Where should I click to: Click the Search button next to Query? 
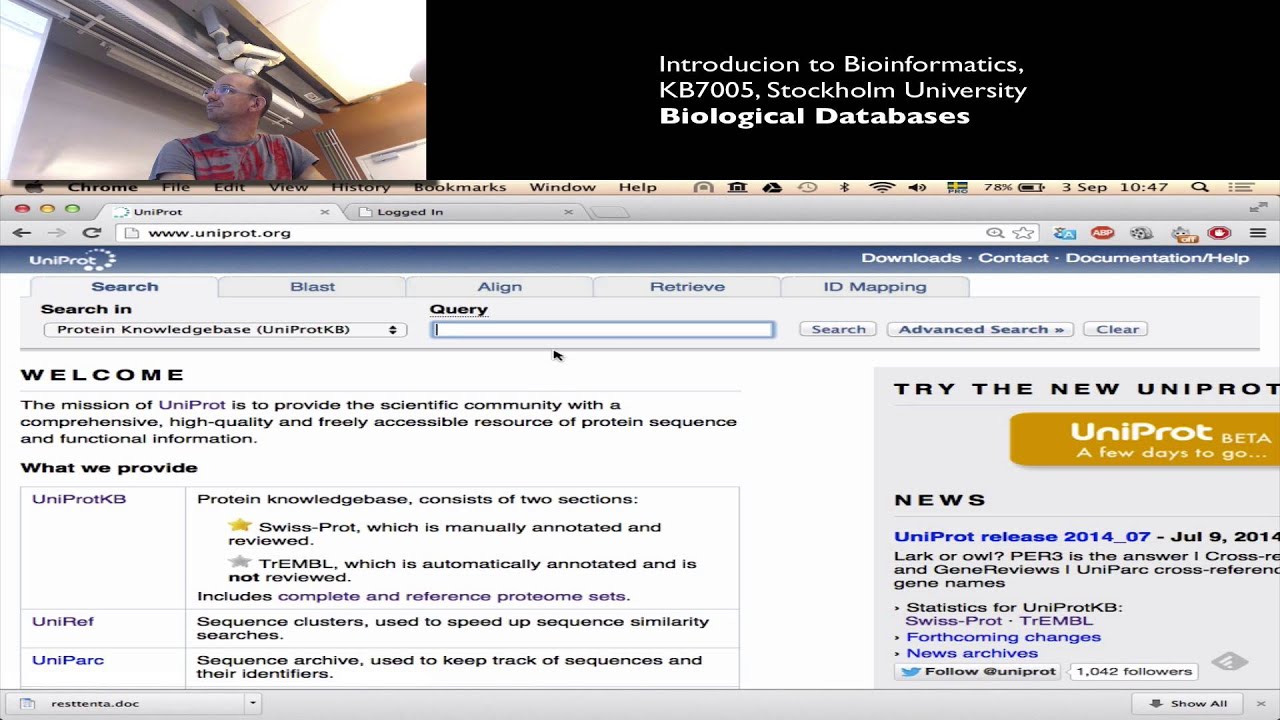click(x=838, y=329)
